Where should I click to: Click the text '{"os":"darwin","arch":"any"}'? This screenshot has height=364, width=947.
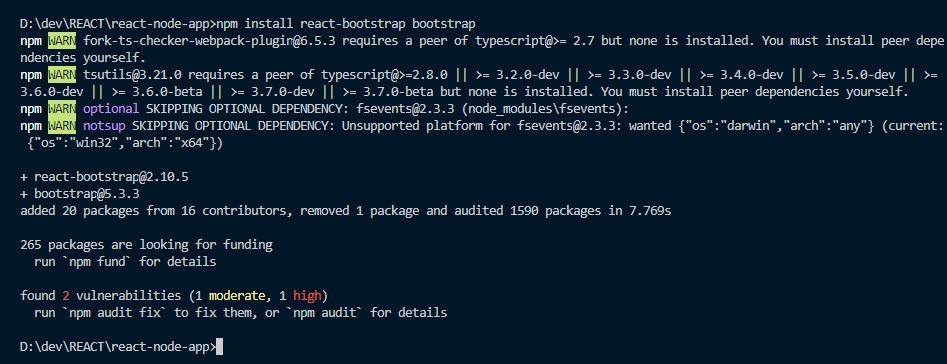pyautogui.click(x=777, y=126)
